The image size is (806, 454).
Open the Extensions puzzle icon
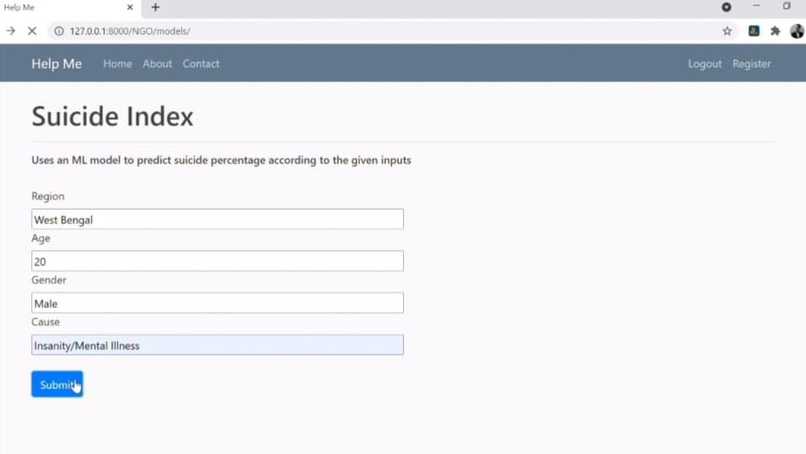[x=775, y=31]
